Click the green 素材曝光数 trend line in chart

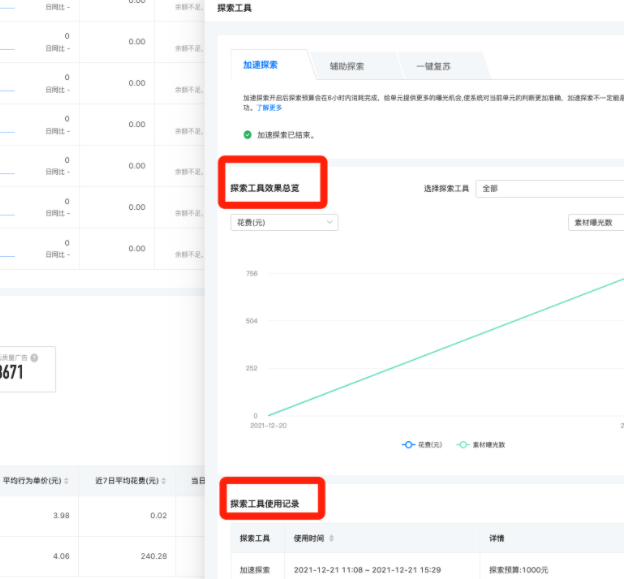446,347
